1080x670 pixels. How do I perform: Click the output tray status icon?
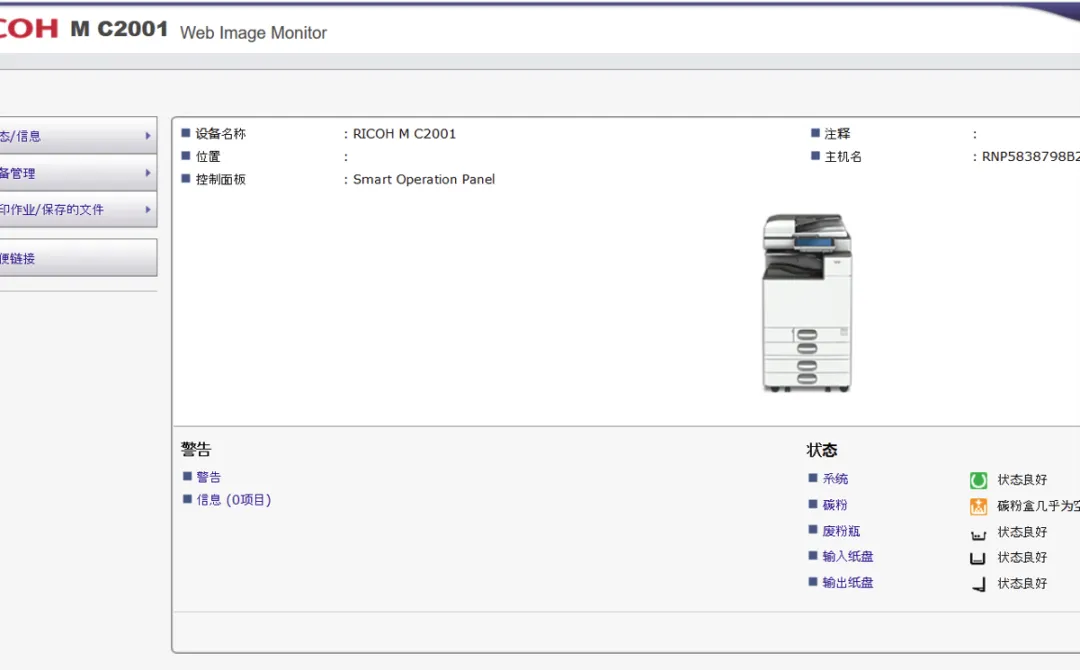click(979, 584)
